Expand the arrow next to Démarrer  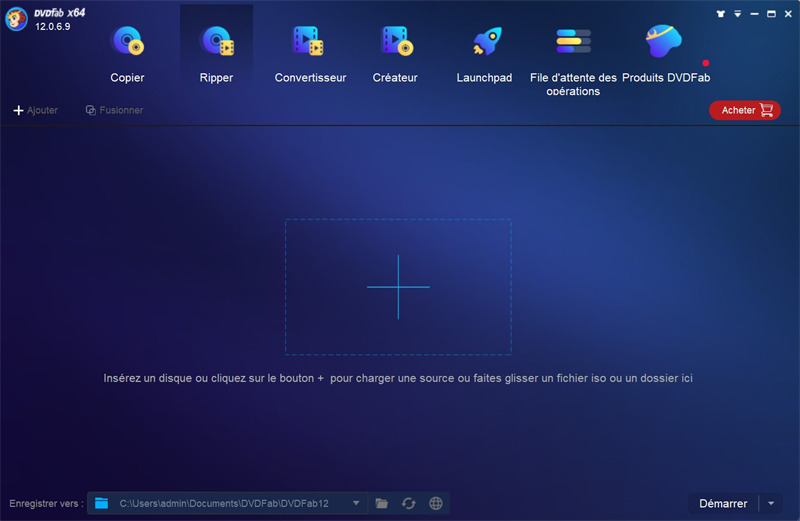tap(771, 504)
